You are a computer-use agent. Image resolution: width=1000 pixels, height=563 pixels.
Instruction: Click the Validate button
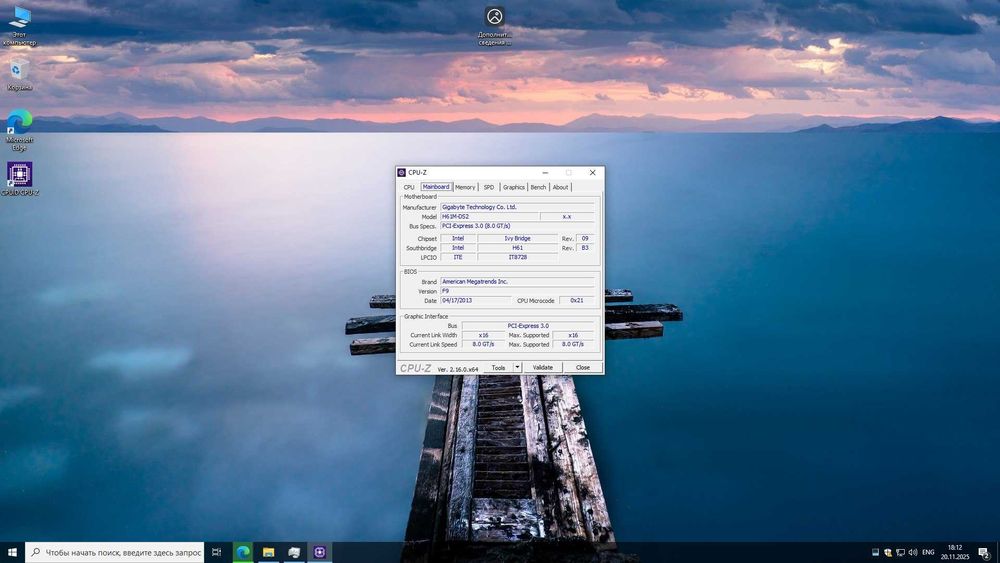point(543,368)
